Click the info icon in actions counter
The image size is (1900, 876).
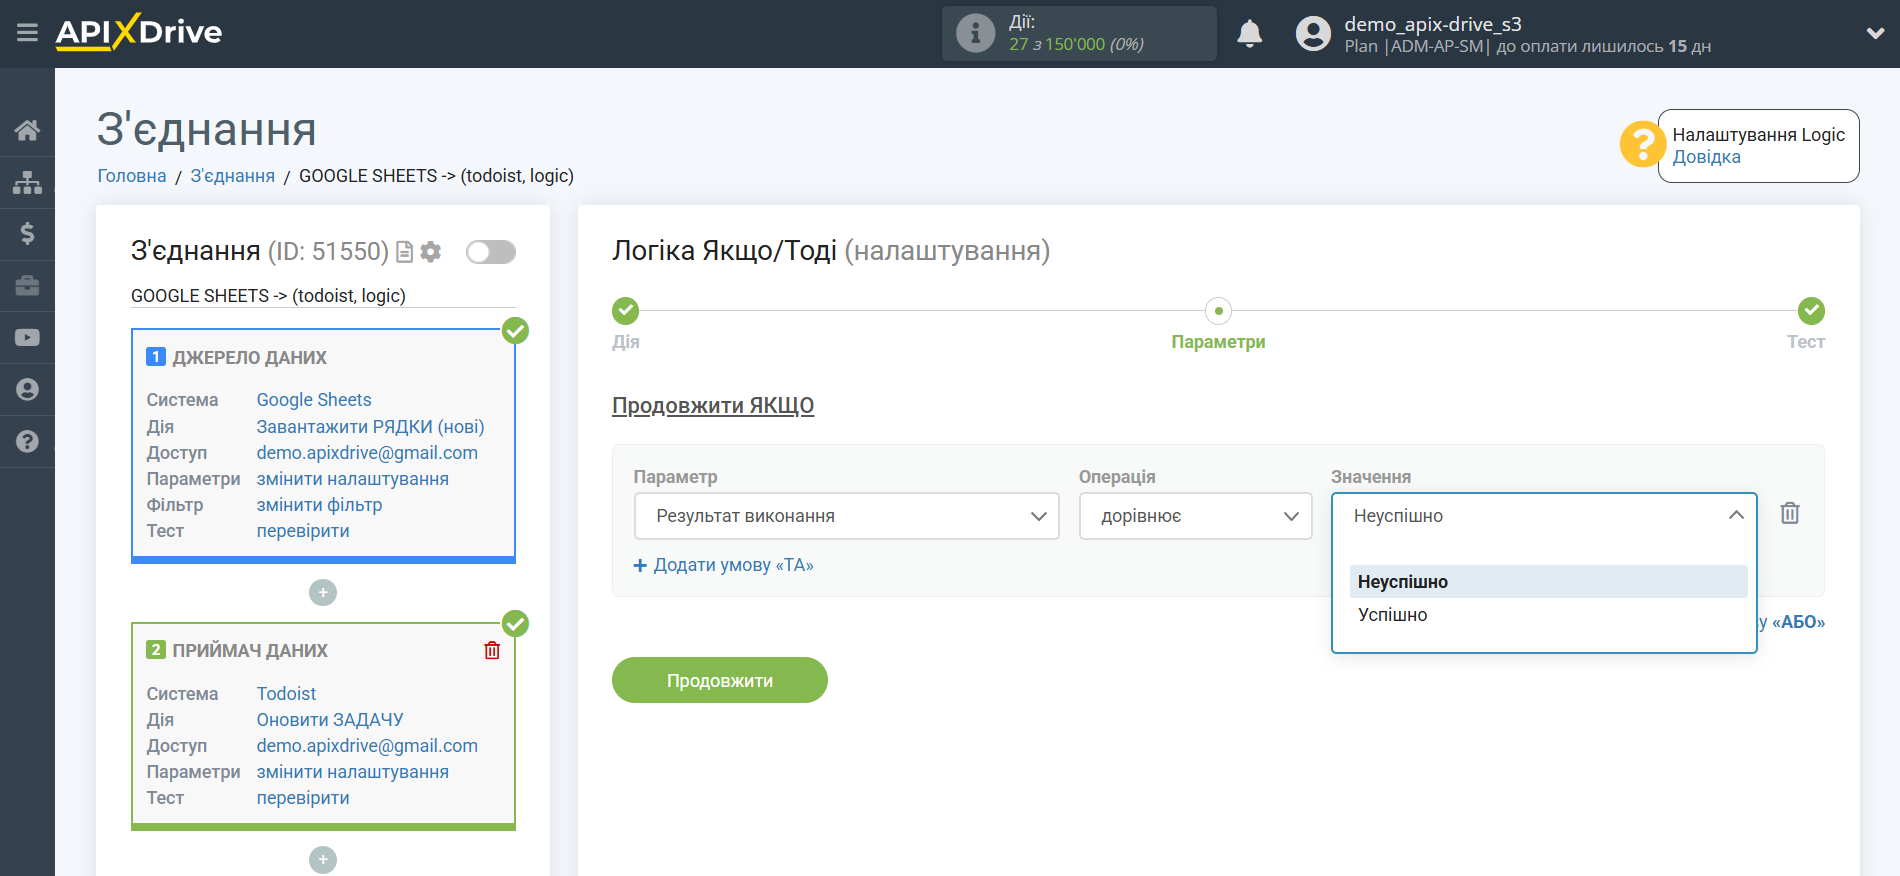point(975,33)
